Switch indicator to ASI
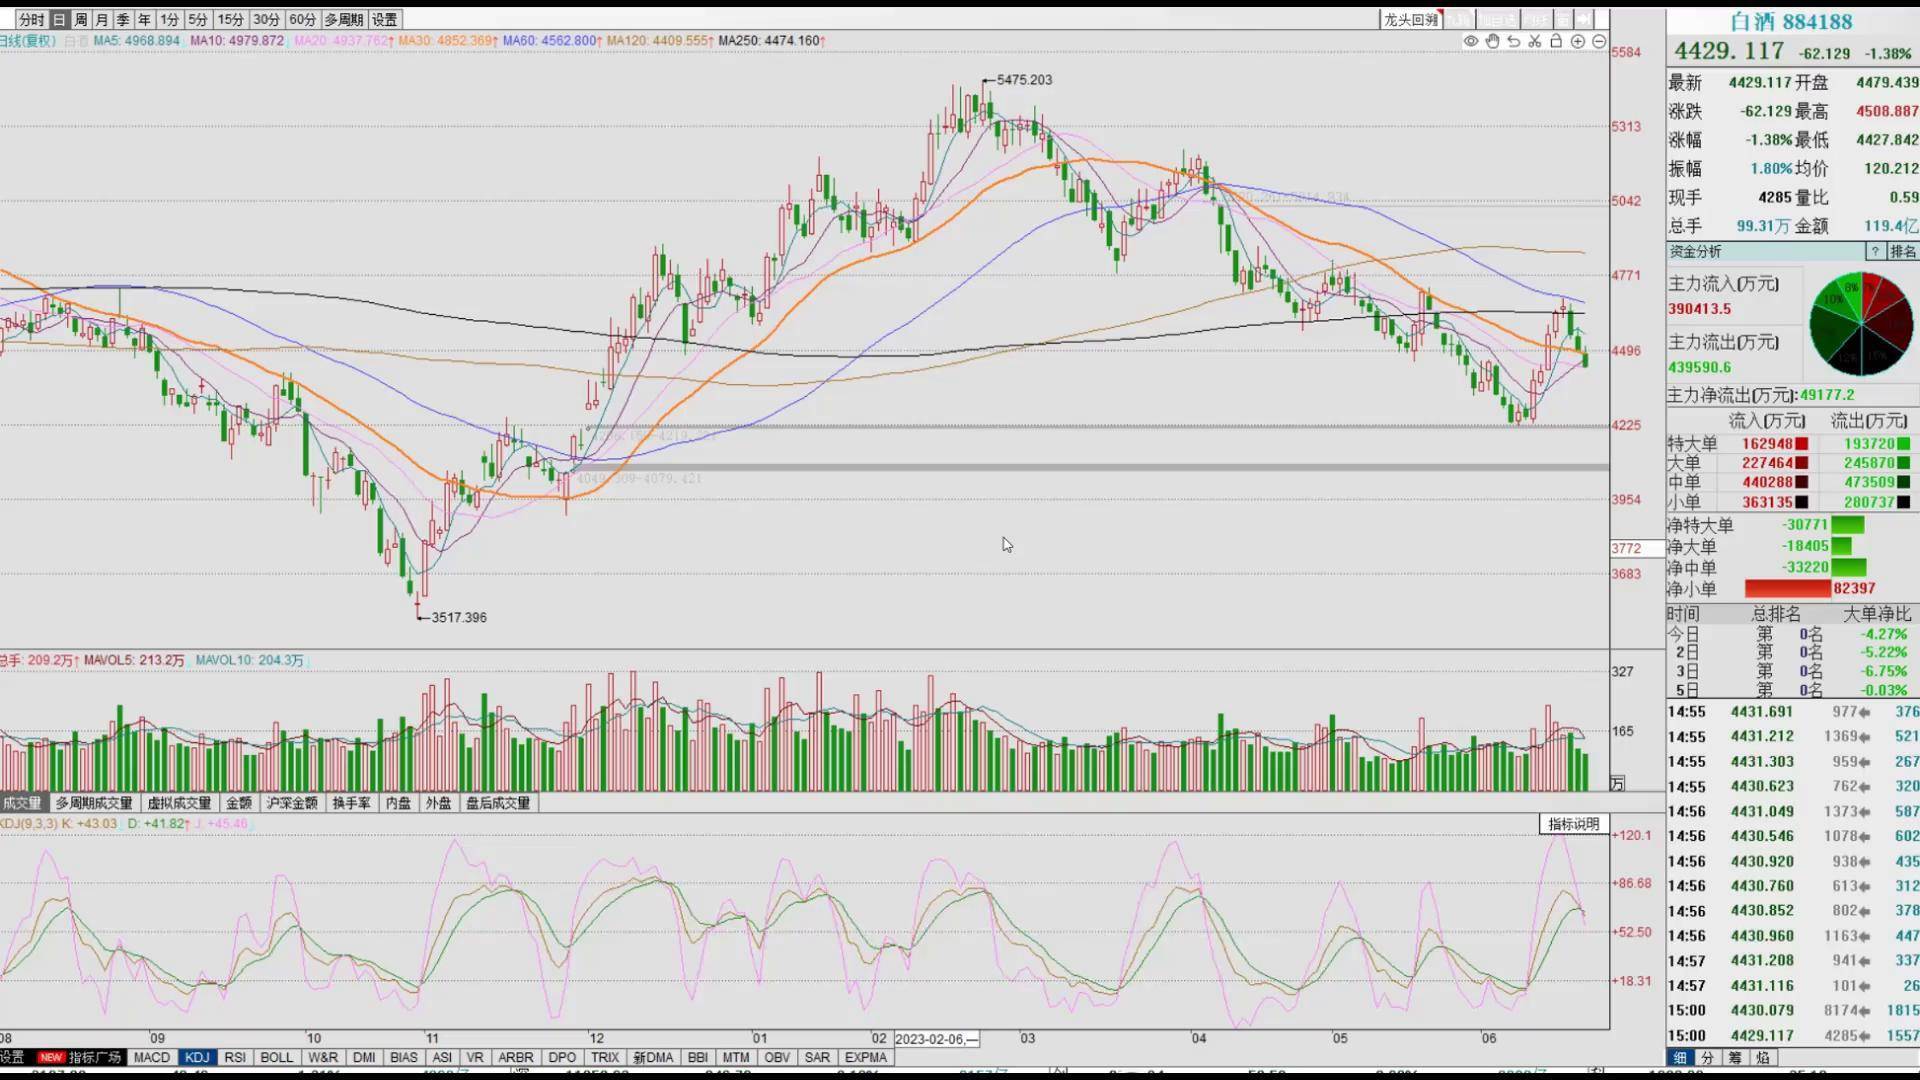Screen dimensions: 1920x1080 pos(442,1057)
